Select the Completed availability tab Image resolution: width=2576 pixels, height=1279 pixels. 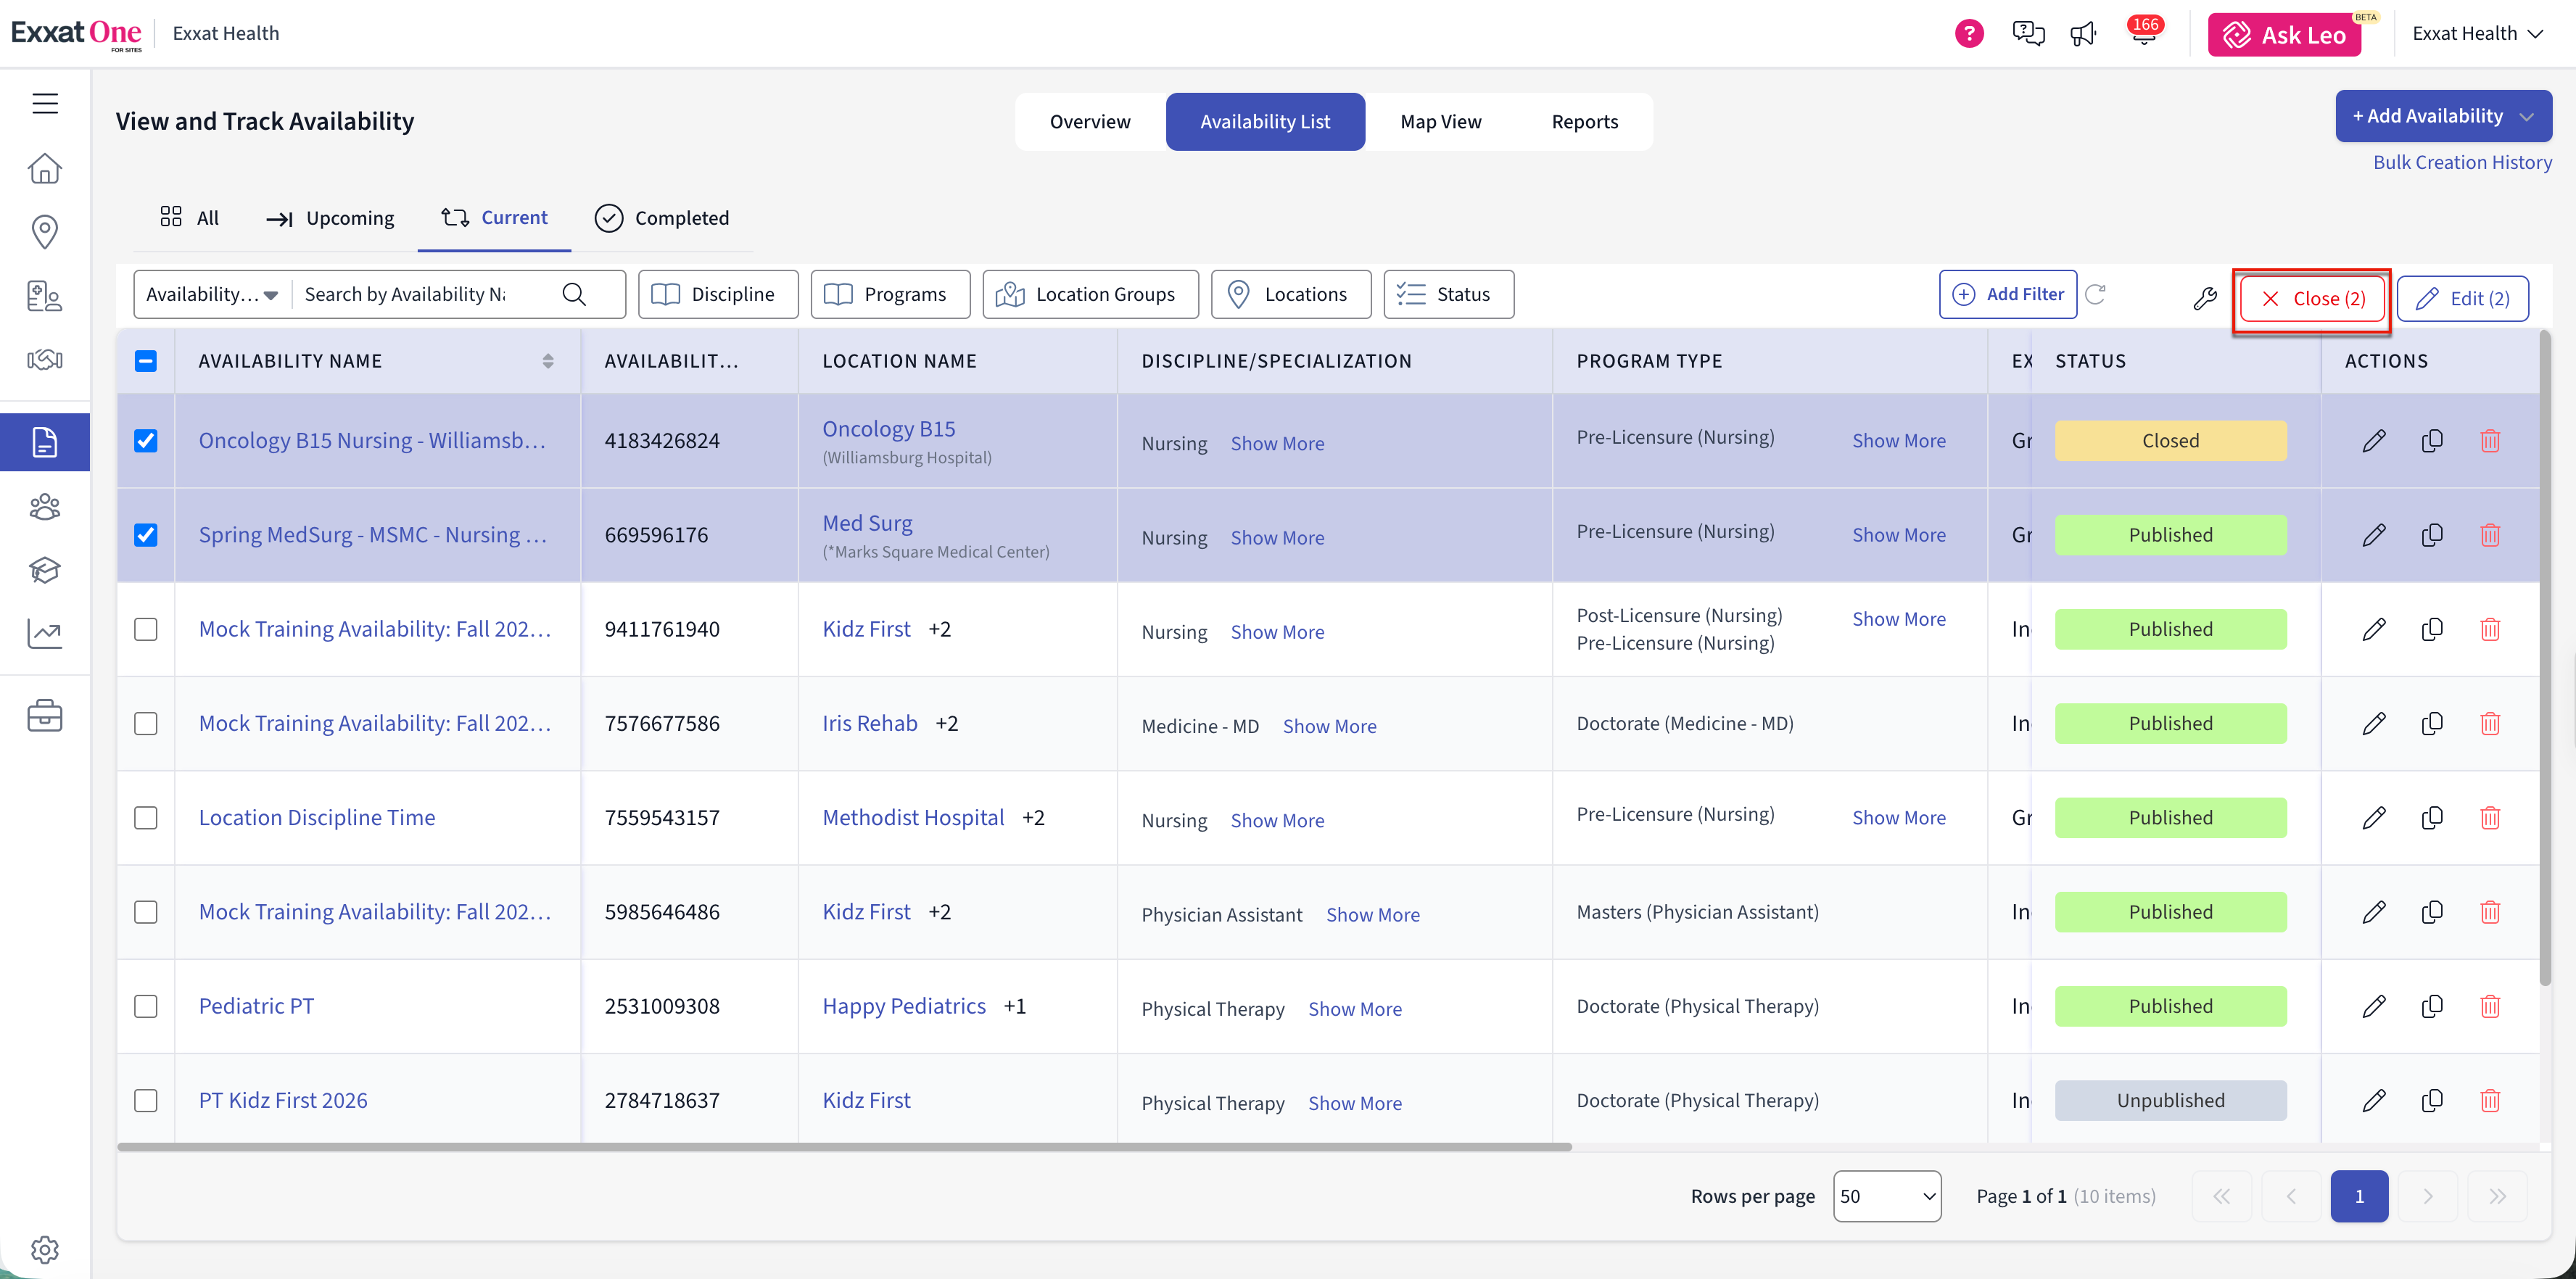662,218
